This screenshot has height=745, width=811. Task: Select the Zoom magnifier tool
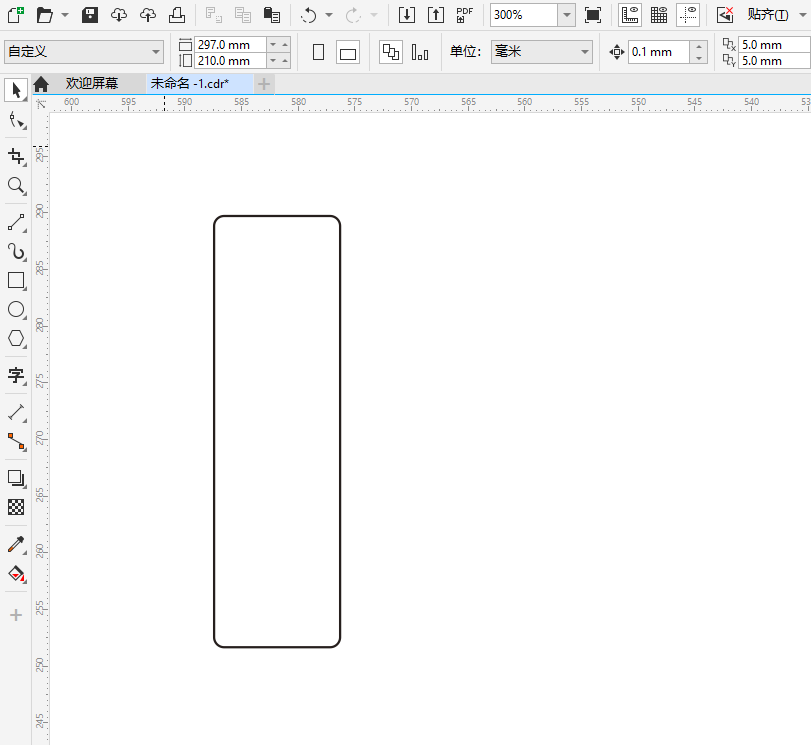(x=17, y=186)
